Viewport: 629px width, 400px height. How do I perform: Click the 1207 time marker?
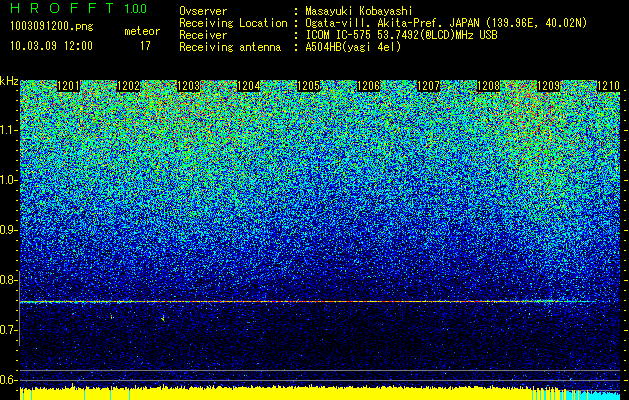(429, 86)
